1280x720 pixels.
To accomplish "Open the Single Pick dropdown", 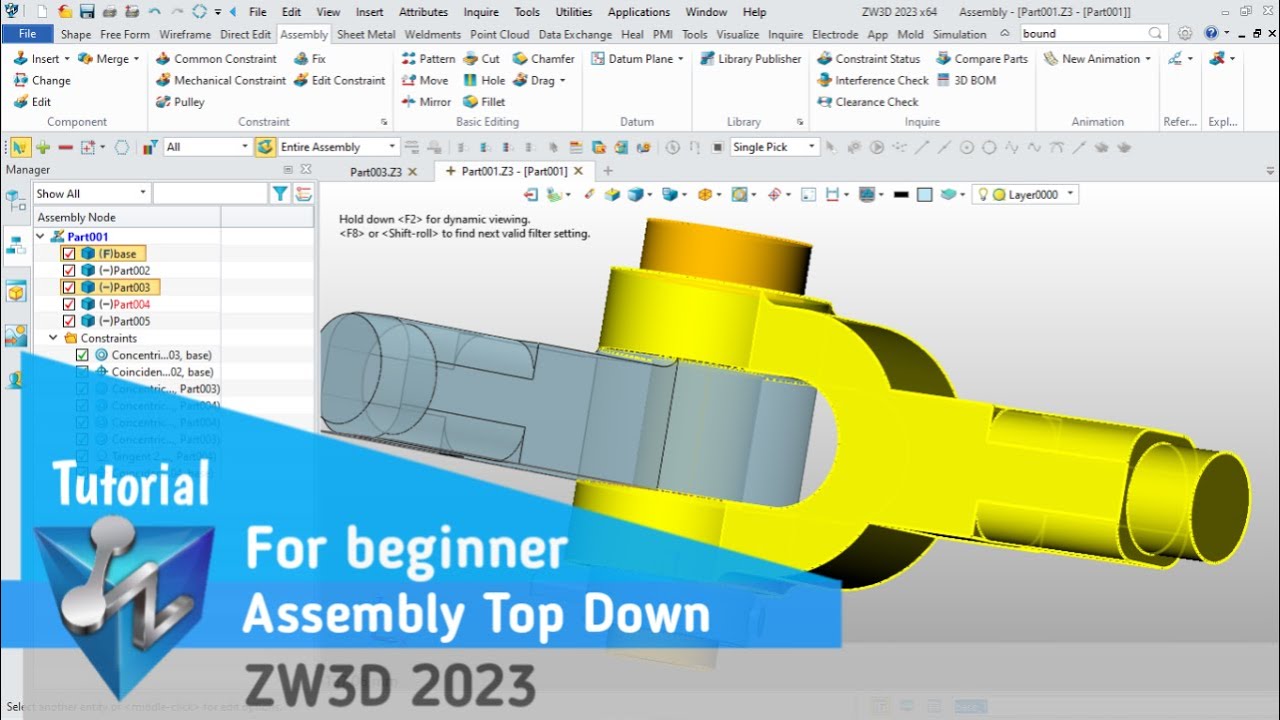I will click(774, 147).
